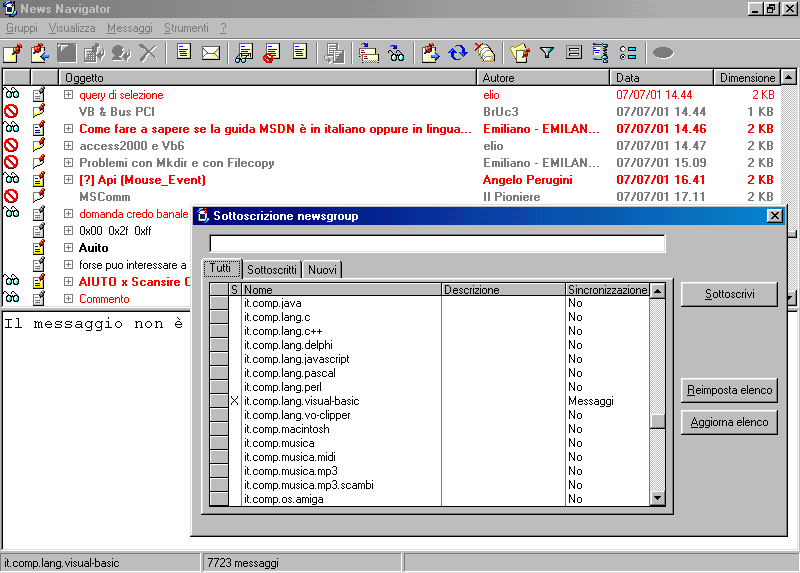This screenshot has width=800, height=573.
Task: Switch to the Sottoscritti tab
Action: coord(272,270)
